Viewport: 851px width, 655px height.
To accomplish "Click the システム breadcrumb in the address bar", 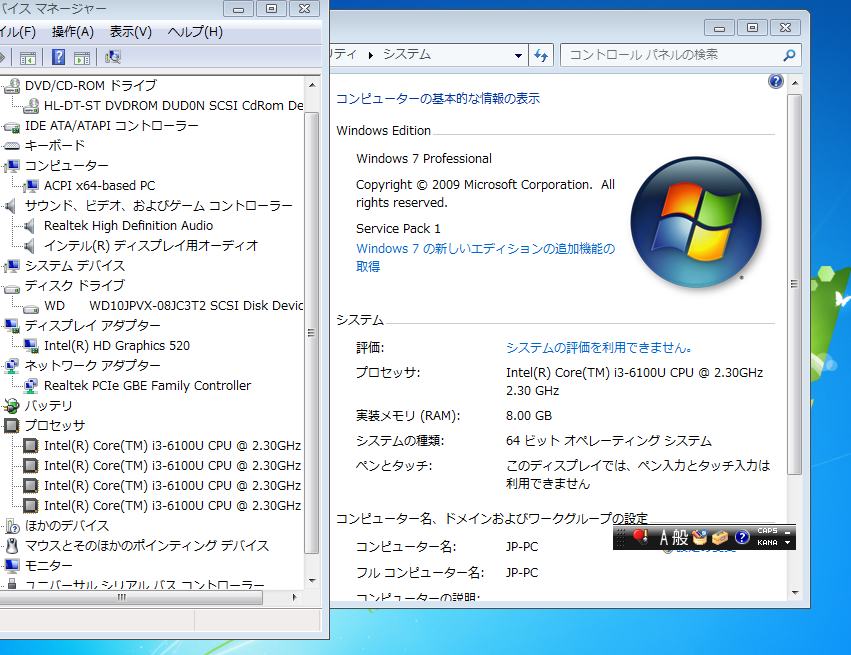I will [407, 54].
